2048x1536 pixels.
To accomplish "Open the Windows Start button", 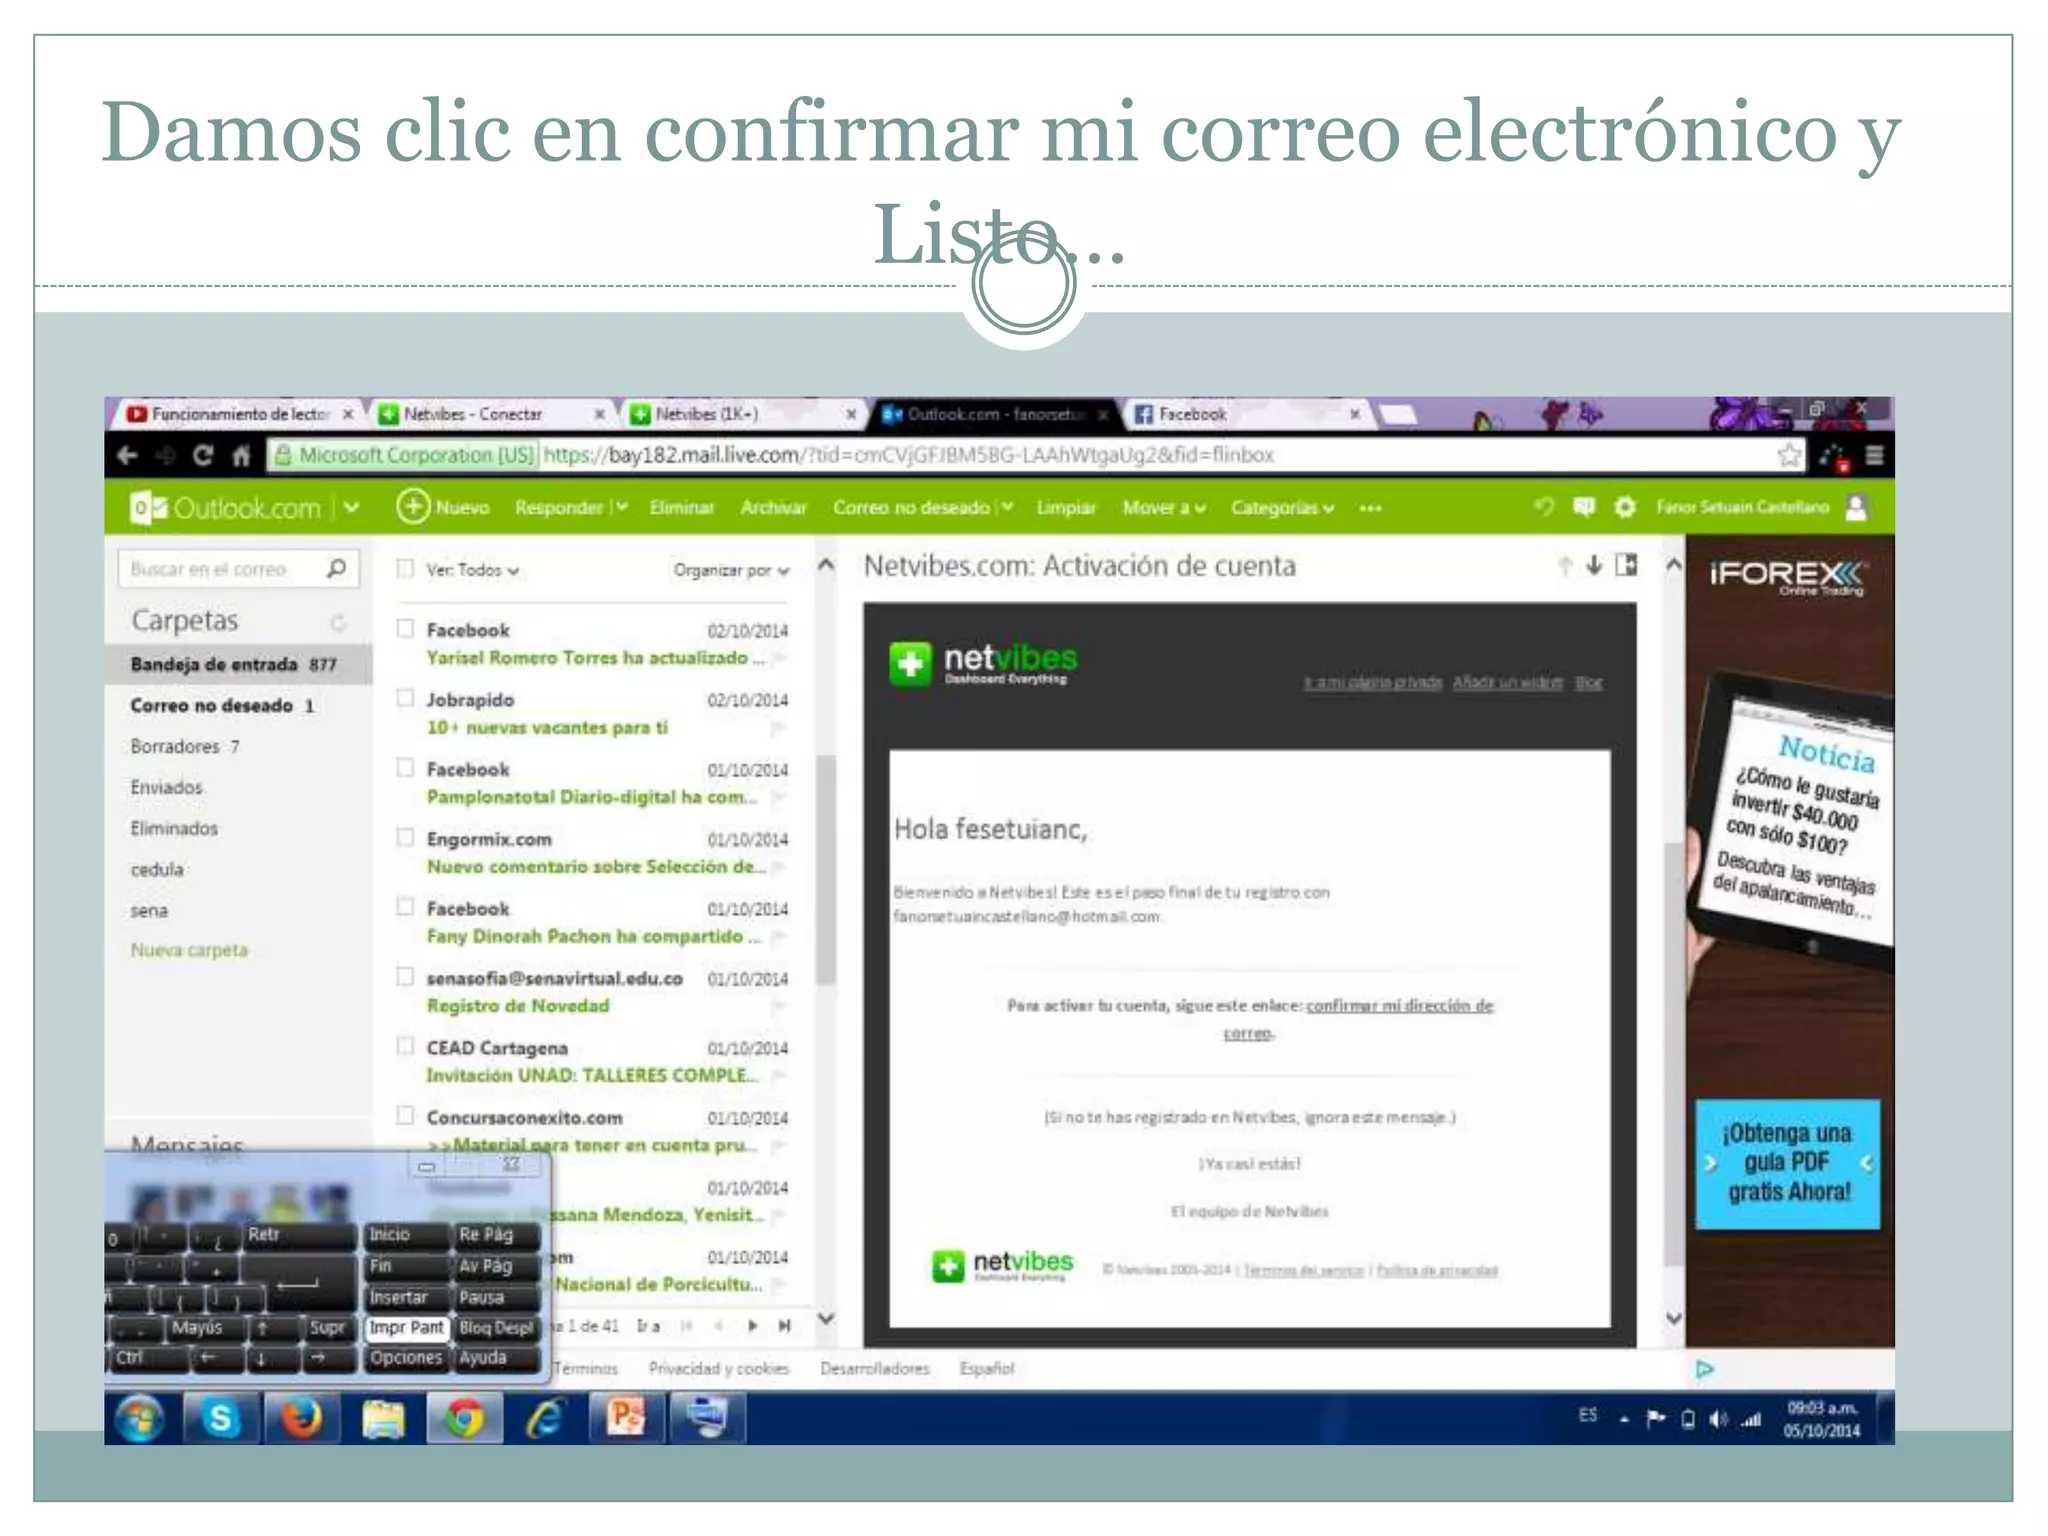I will click(140, 1418).
